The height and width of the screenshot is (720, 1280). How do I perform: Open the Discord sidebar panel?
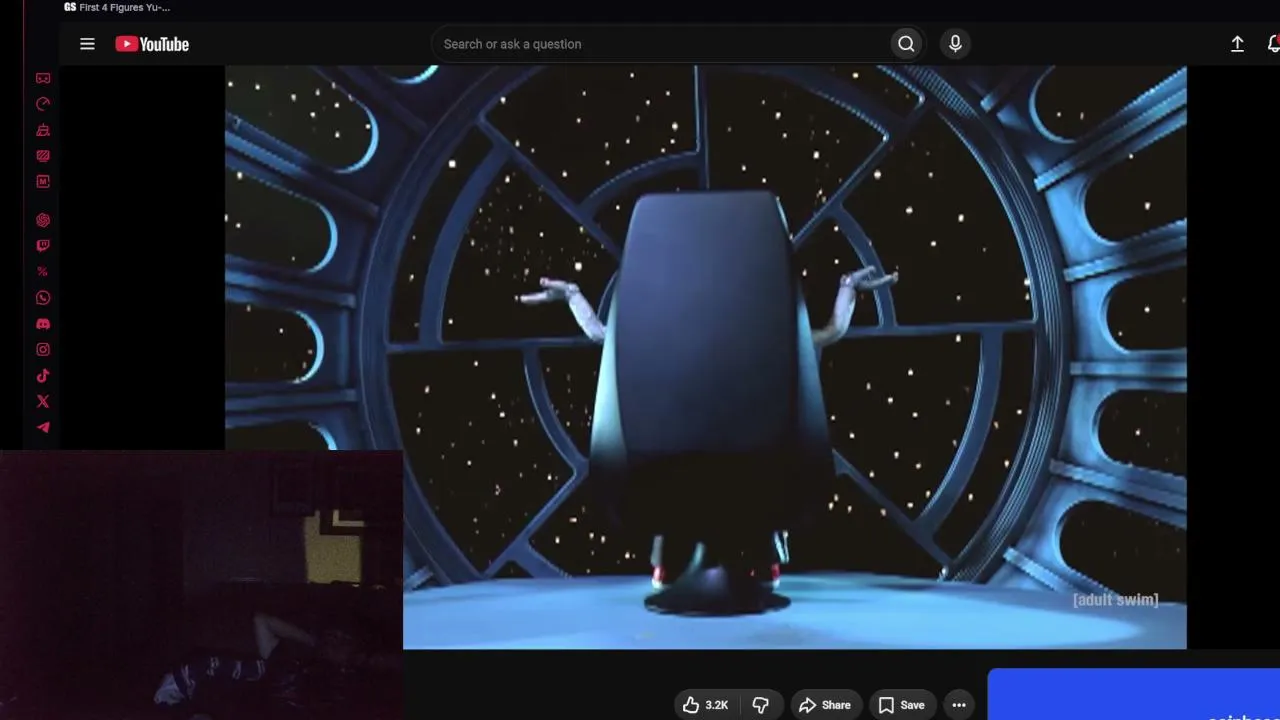tap(43, 324)
